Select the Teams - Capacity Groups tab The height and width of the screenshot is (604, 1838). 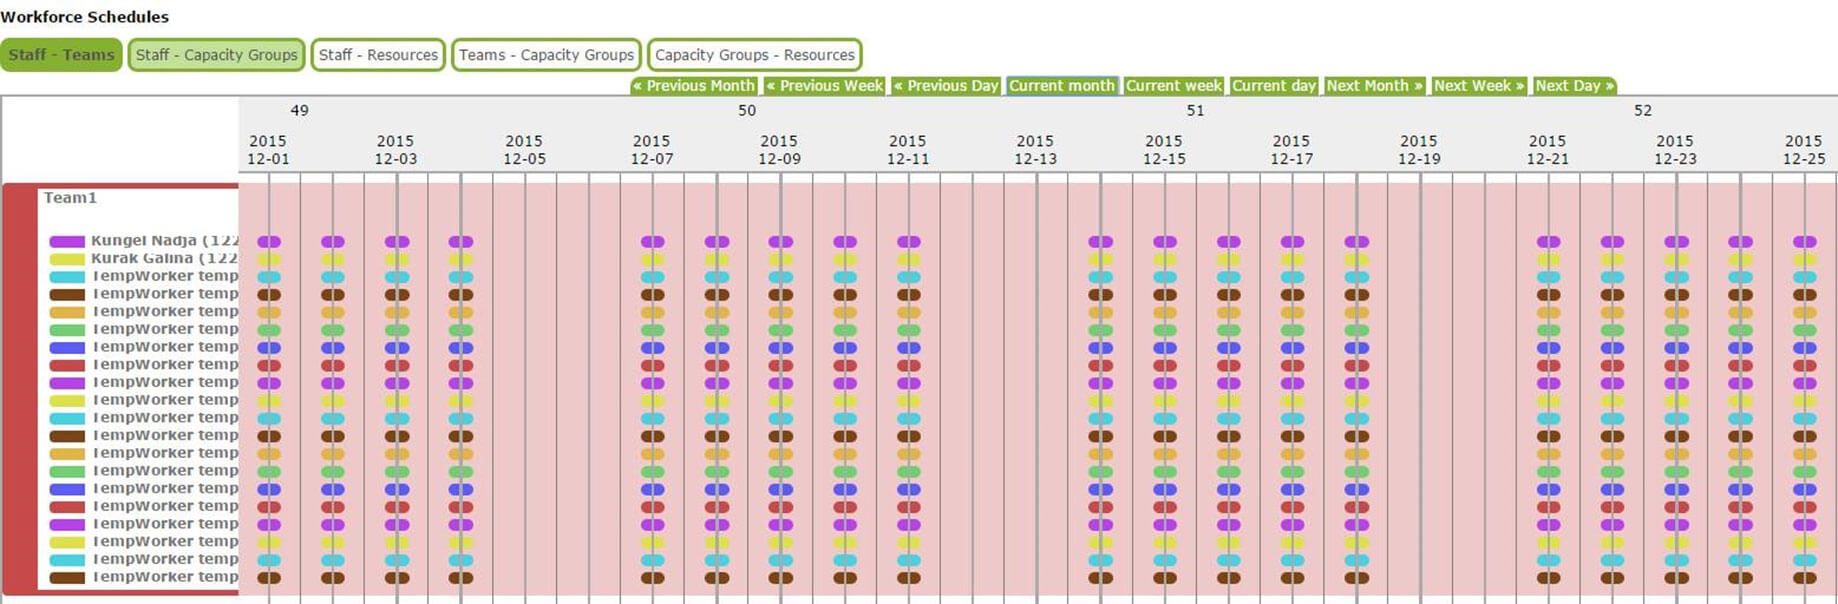546,55
